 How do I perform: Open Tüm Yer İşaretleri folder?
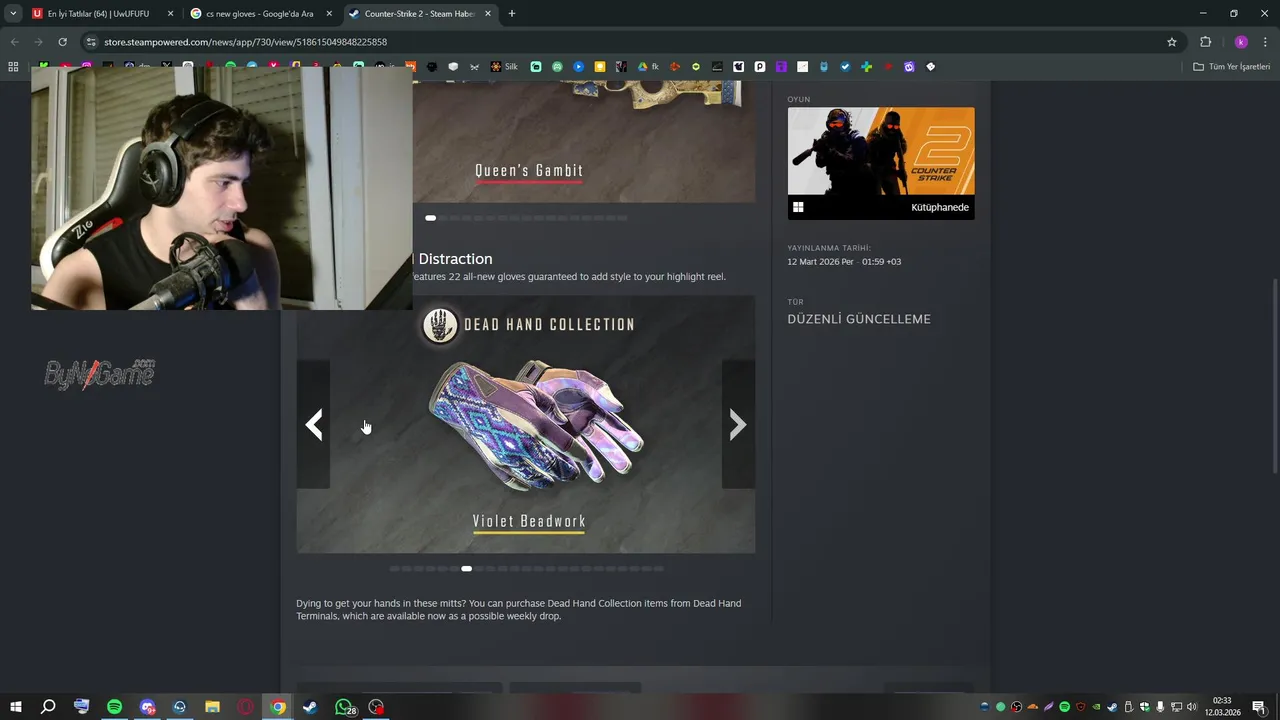[x=1232, y=67]
